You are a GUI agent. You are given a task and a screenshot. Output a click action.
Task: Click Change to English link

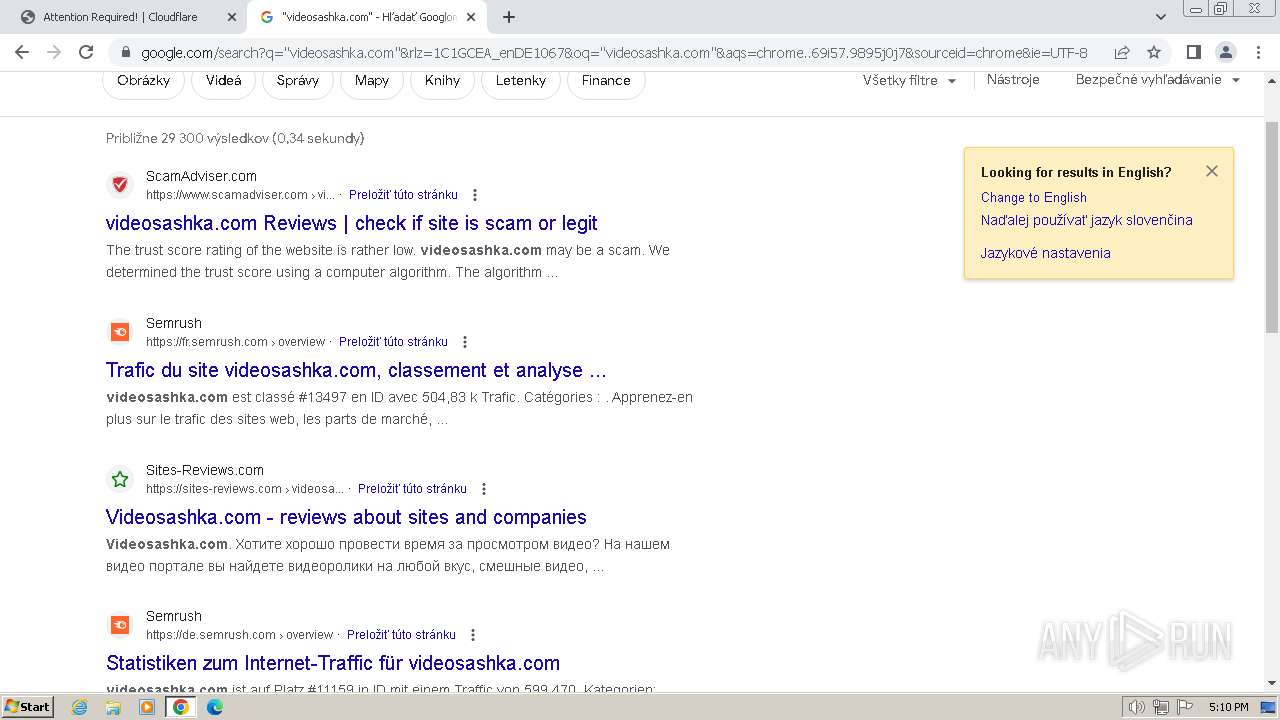(1034, 197)
